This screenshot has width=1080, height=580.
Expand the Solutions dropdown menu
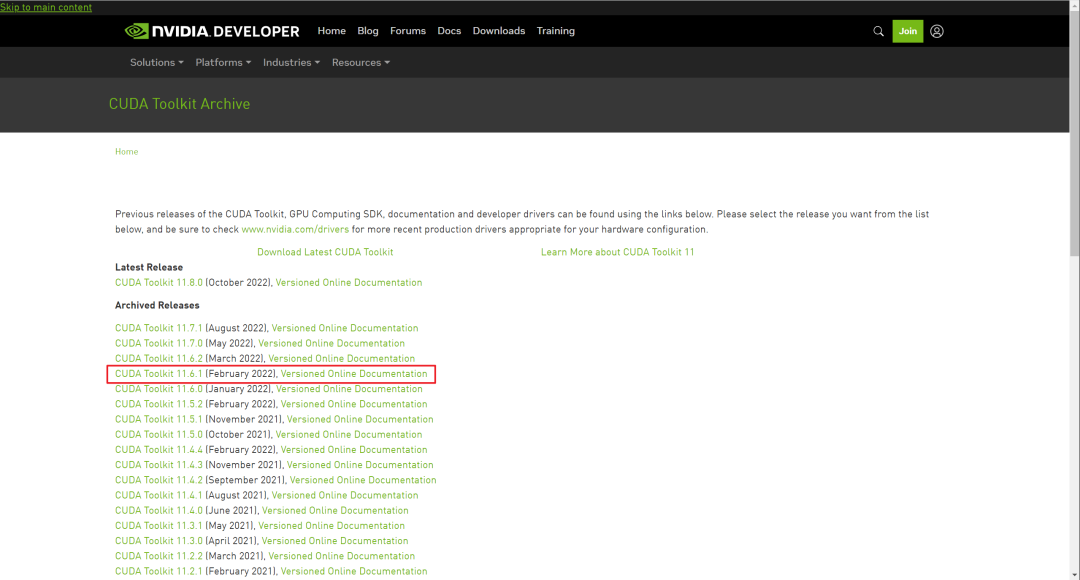[x=157, y=63]
